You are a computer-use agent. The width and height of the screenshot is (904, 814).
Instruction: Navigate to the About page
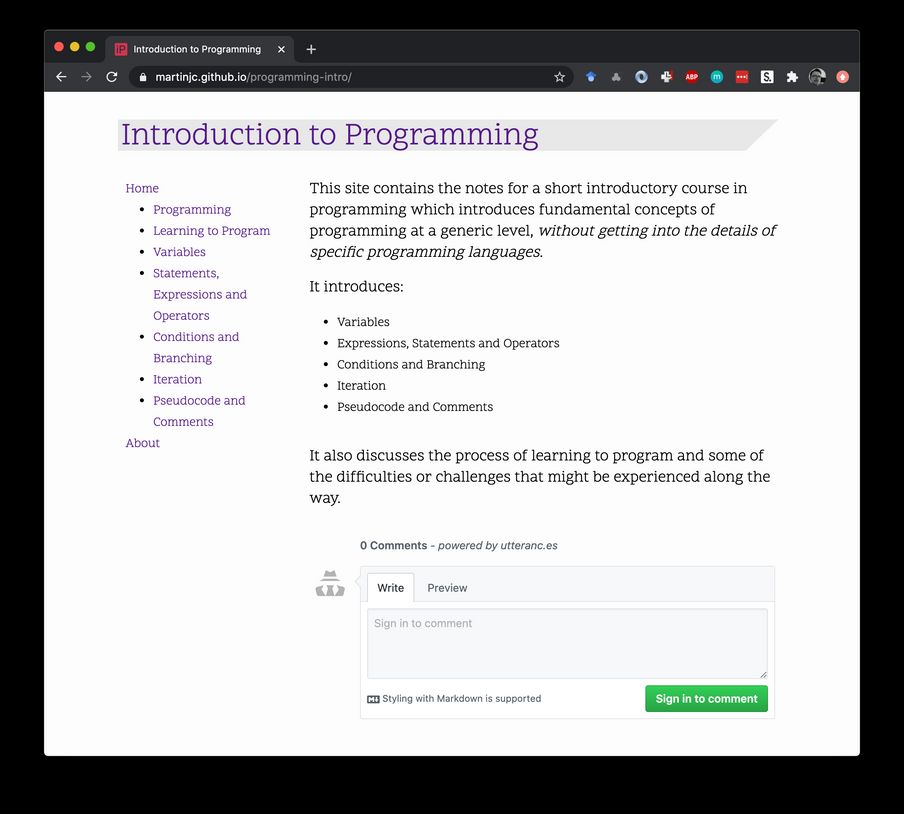pyautogui.click(x=142, y=443)
